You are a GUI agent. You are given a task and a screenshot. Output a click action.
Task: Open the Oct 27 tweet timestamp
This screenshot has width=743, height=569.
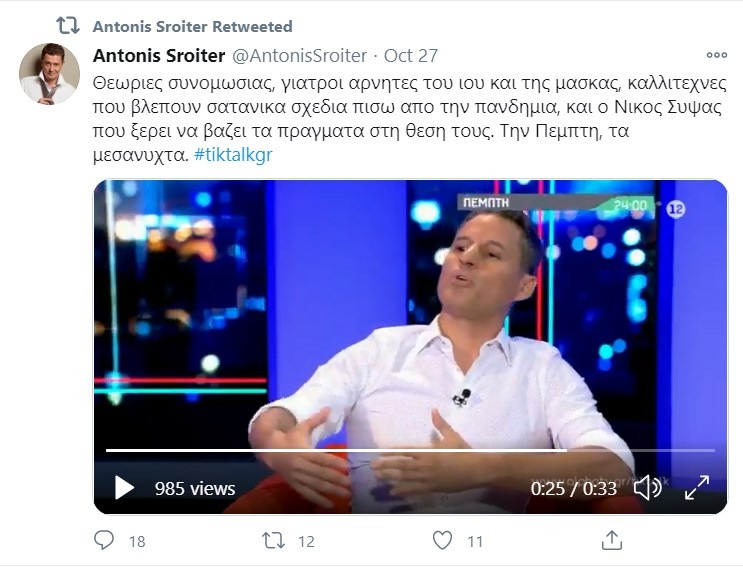pyautogui.click(x=411, y=56)
